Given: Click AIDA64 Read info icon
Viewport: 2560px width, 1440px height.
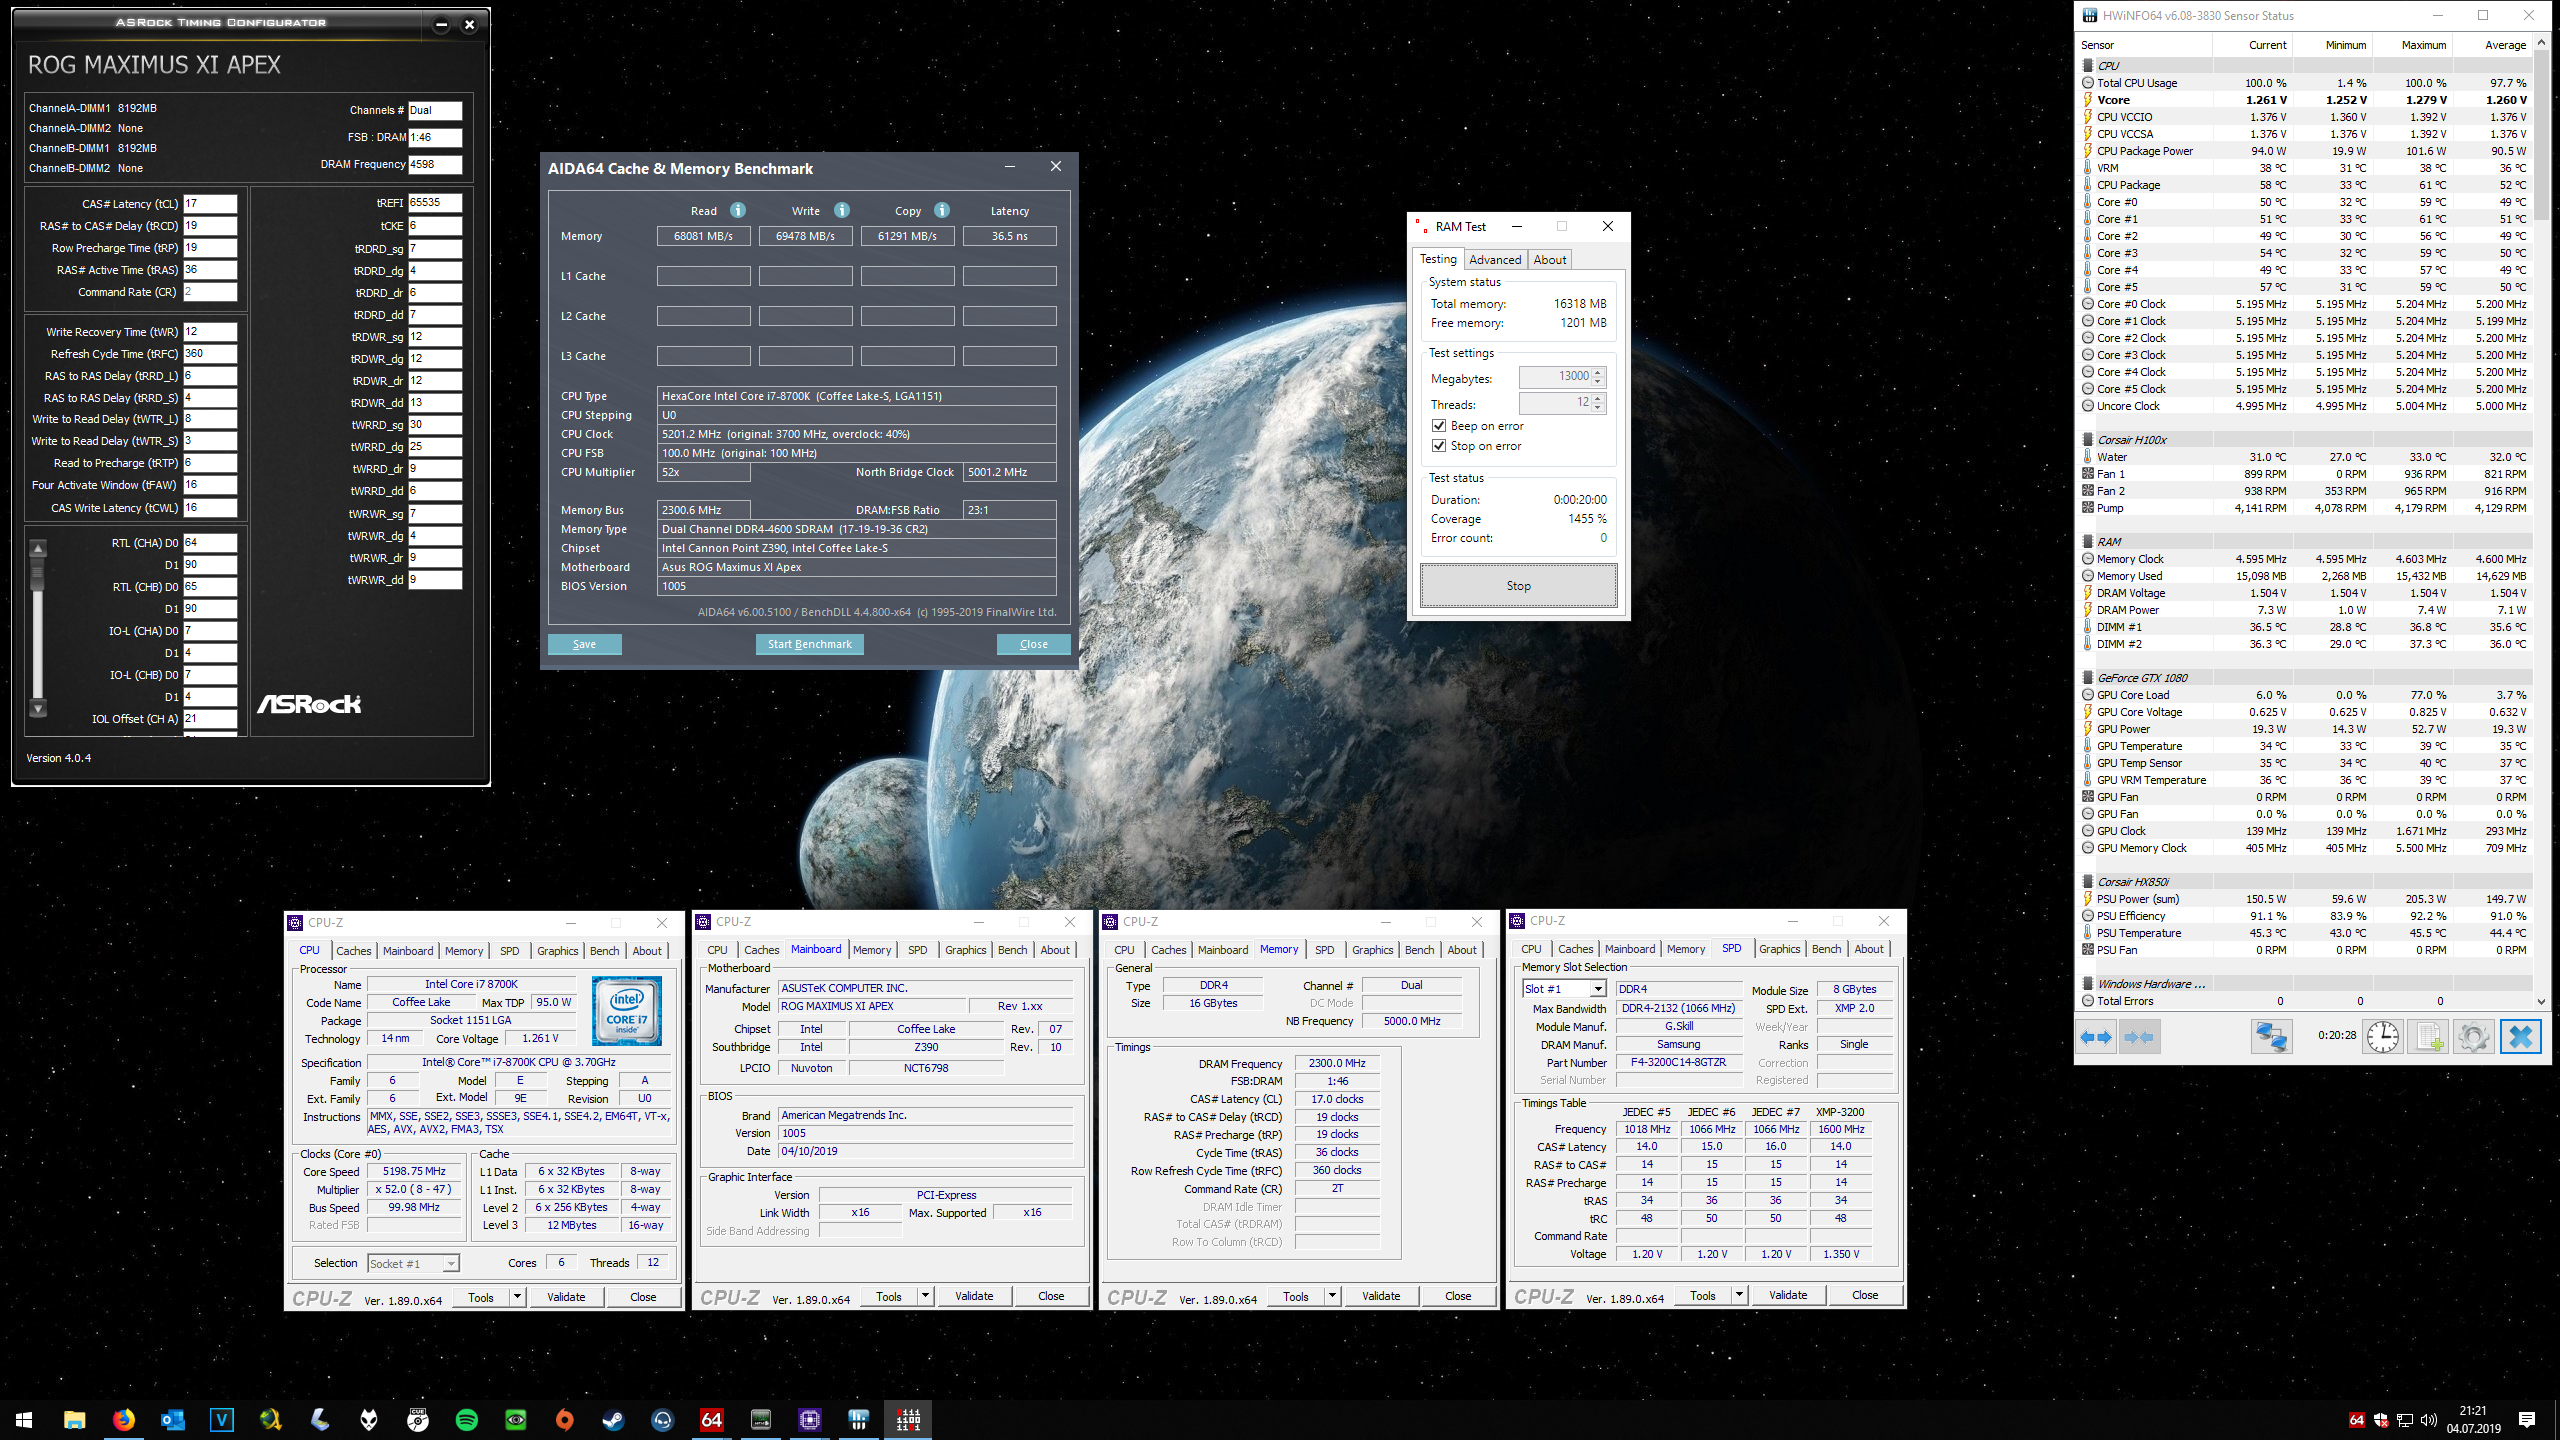Looking at the screenshot, I should click(x=738, y=210).
